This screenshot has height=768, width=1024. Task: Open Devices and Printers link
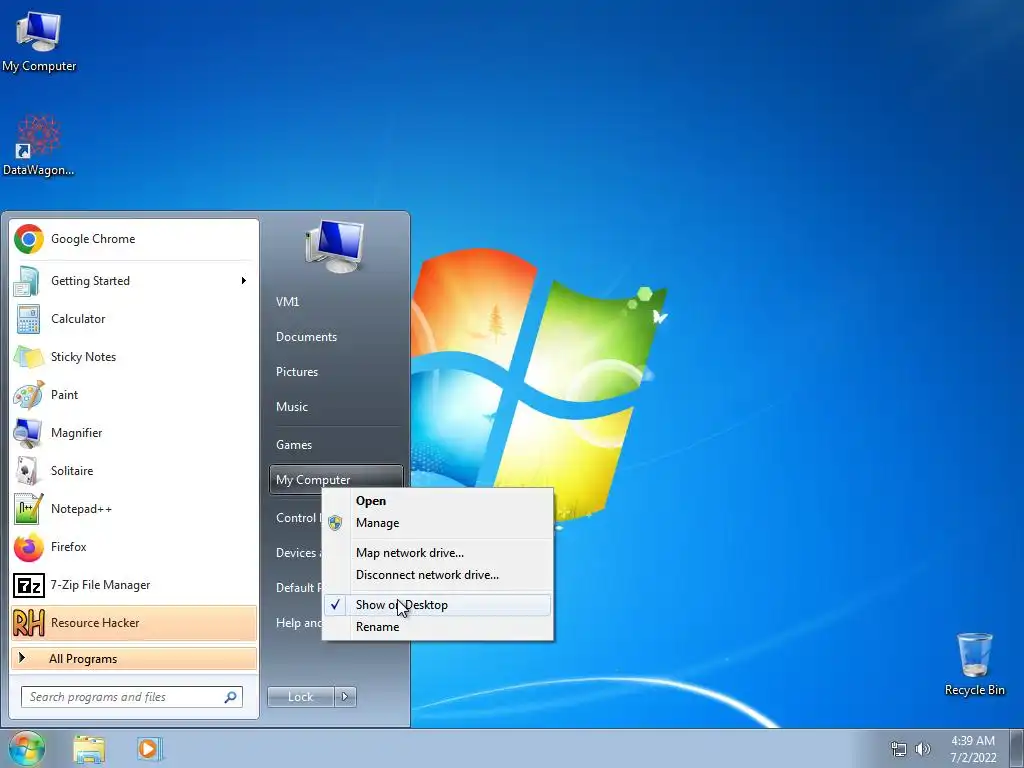point(296,553)
